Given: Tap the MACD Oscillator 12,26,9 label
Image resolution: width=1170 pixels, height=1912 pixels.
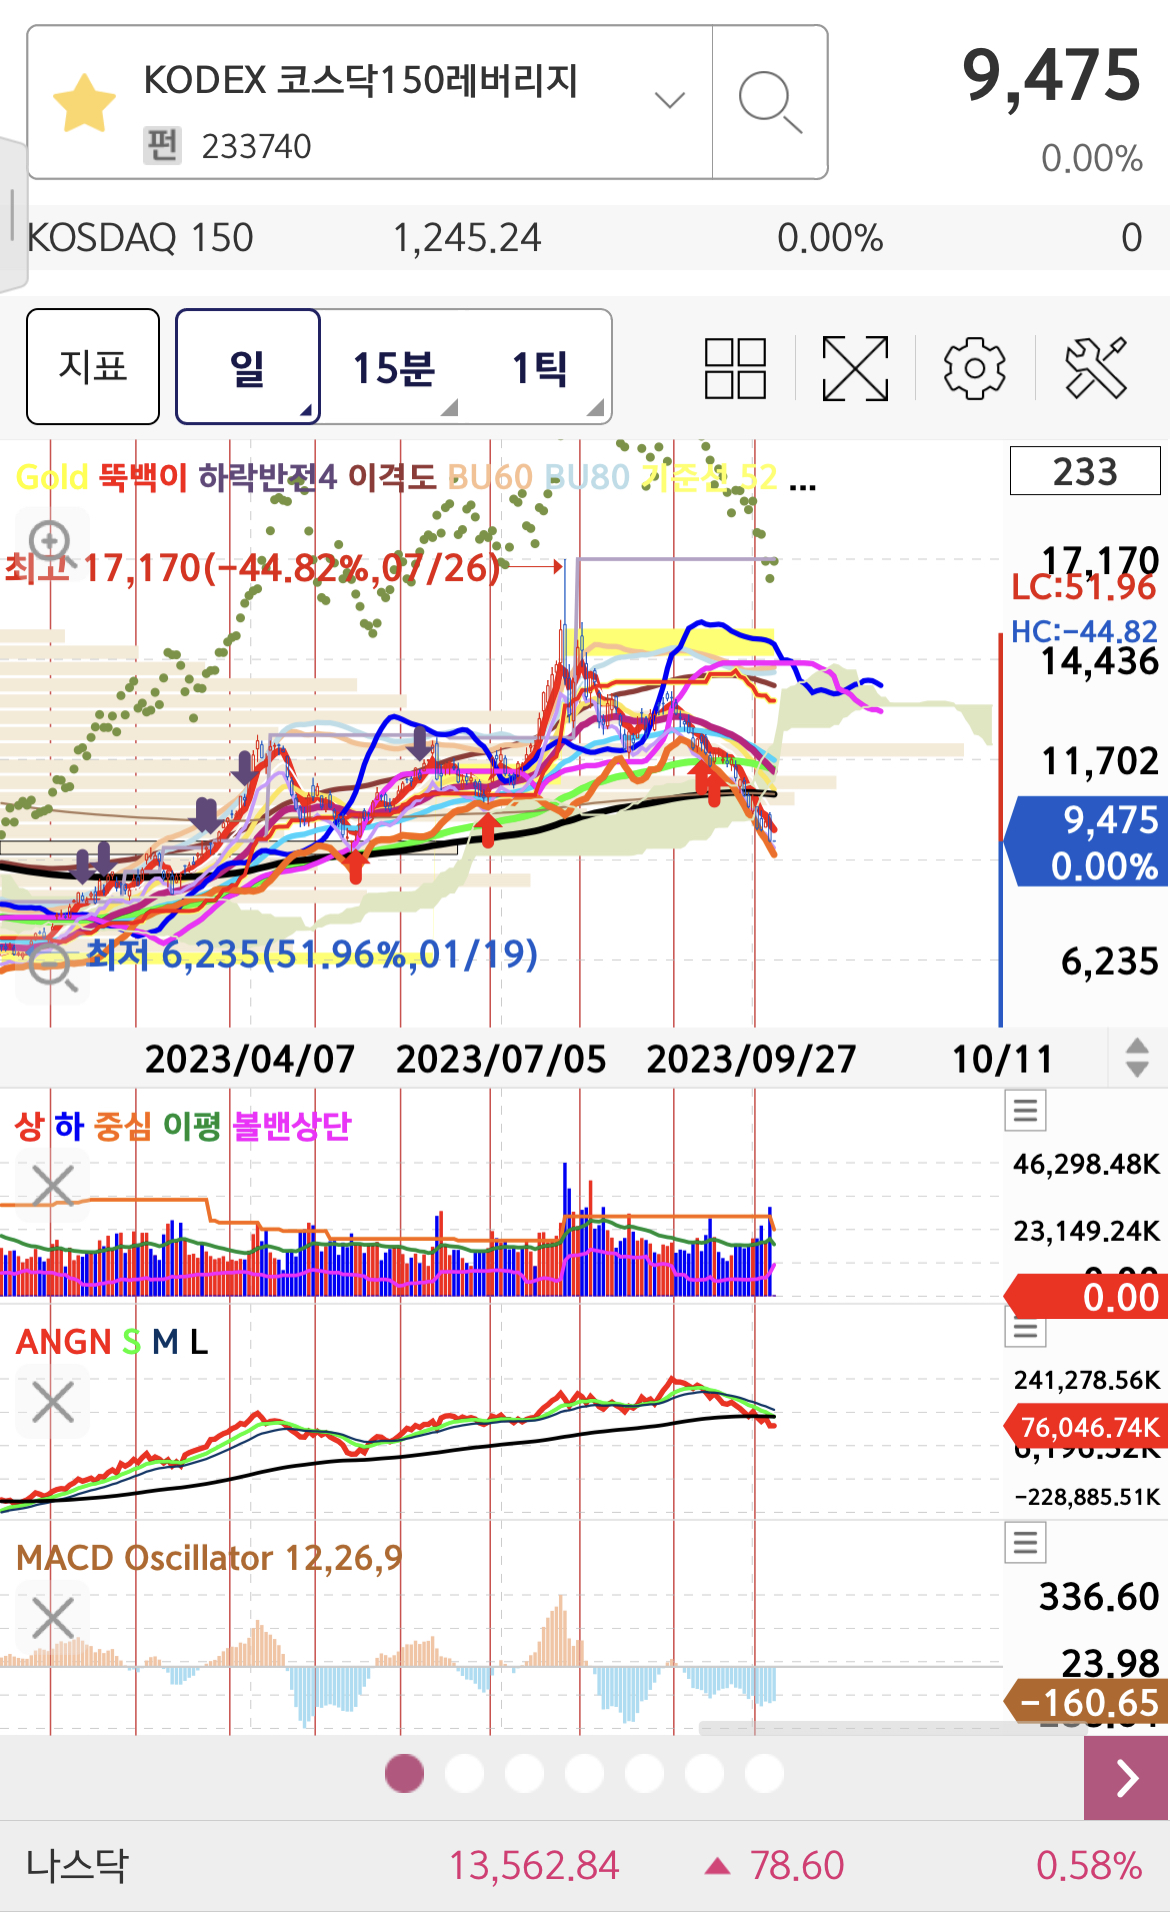Looking at the screenshot, I should click(x=209, y=1557).
